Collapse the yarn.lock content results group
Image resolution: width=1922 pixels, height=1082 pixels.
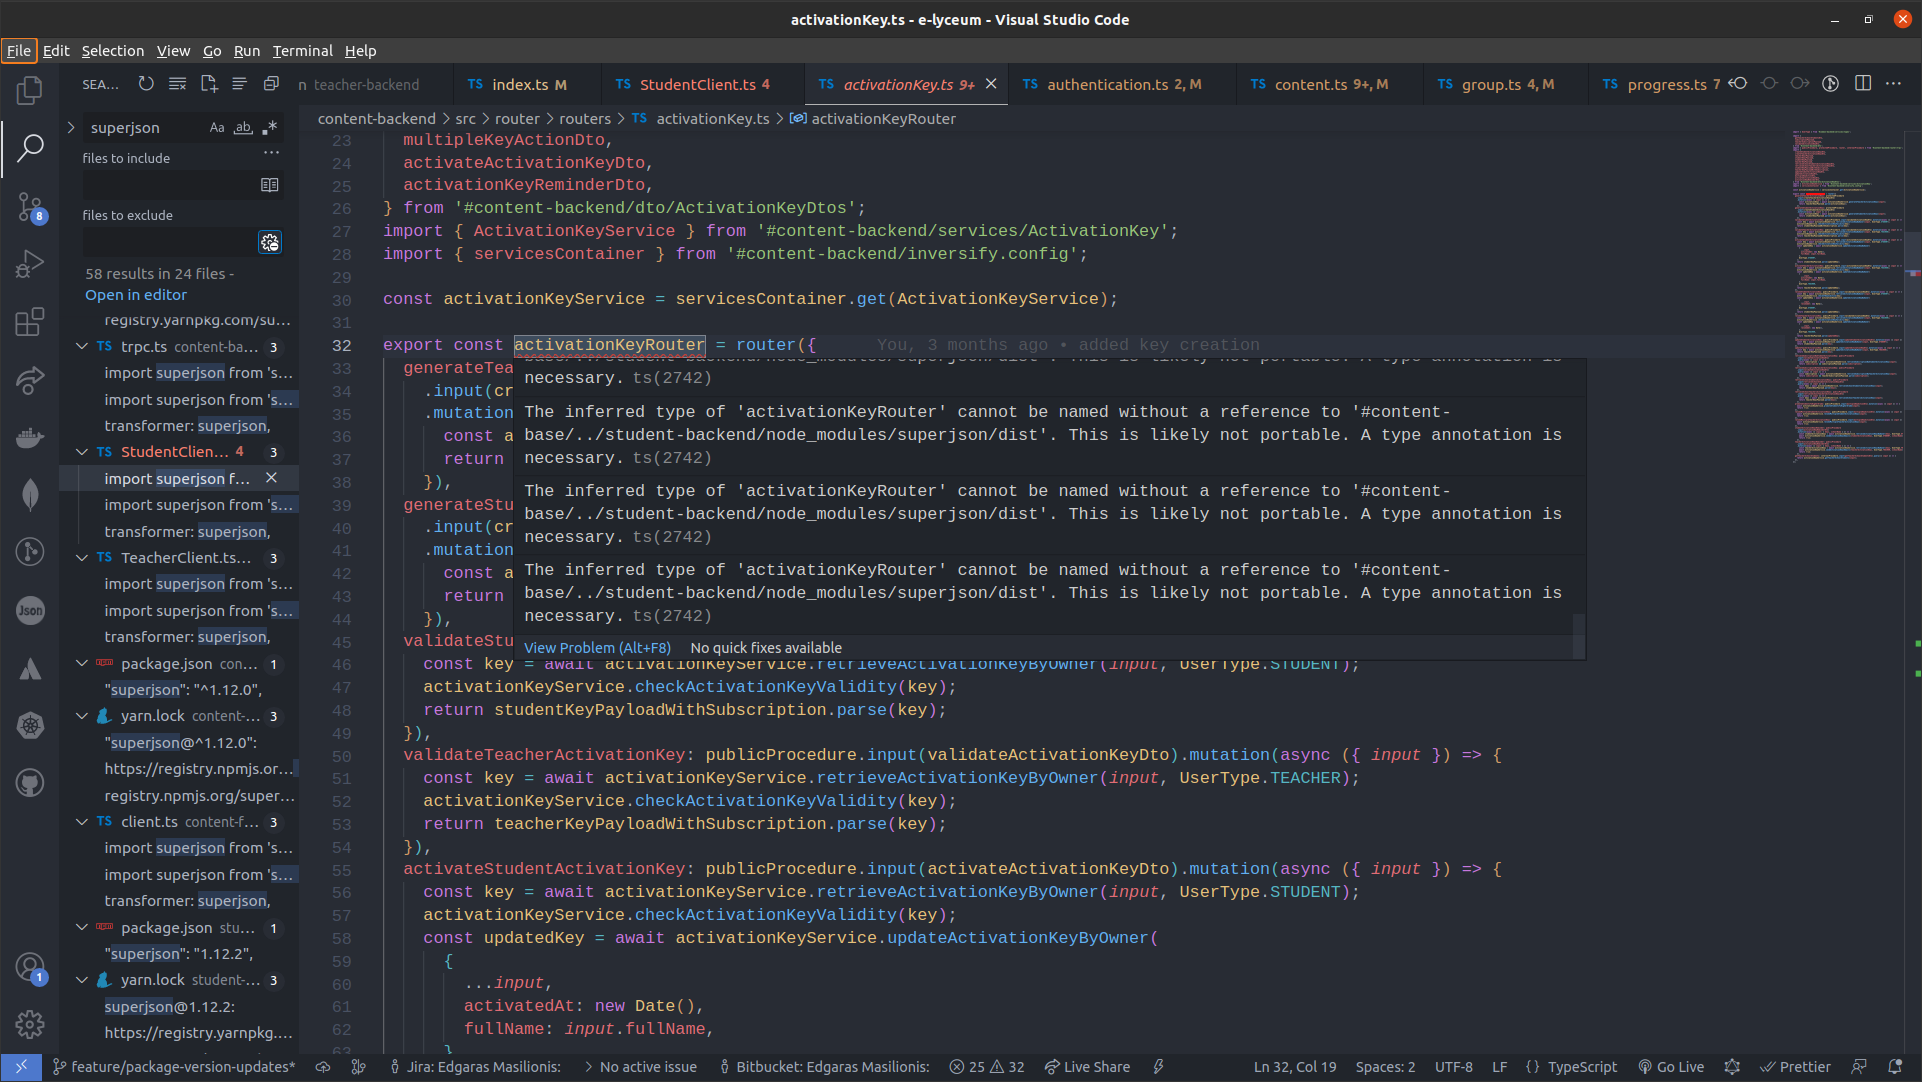[82, 716]
